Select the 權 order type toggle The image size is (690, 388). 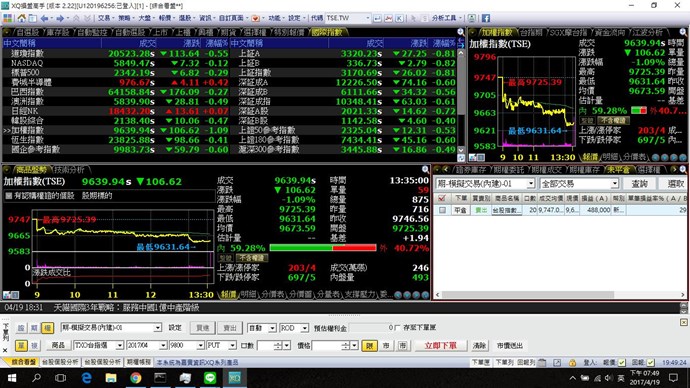click(x=47, y=328)
